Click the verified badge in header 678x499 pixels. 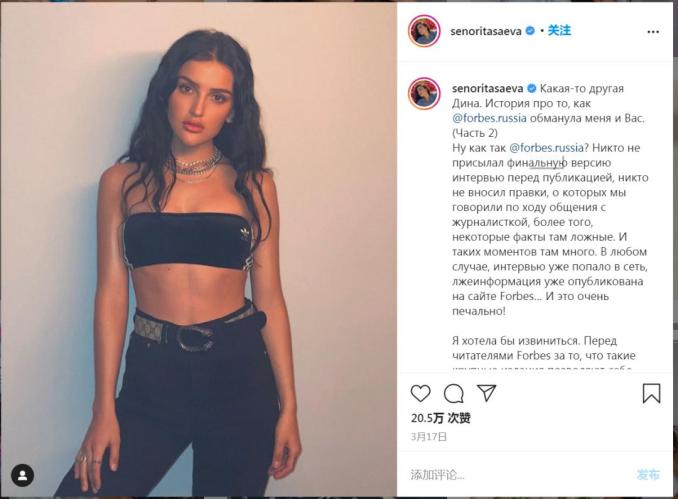click(x=530, y=31)
